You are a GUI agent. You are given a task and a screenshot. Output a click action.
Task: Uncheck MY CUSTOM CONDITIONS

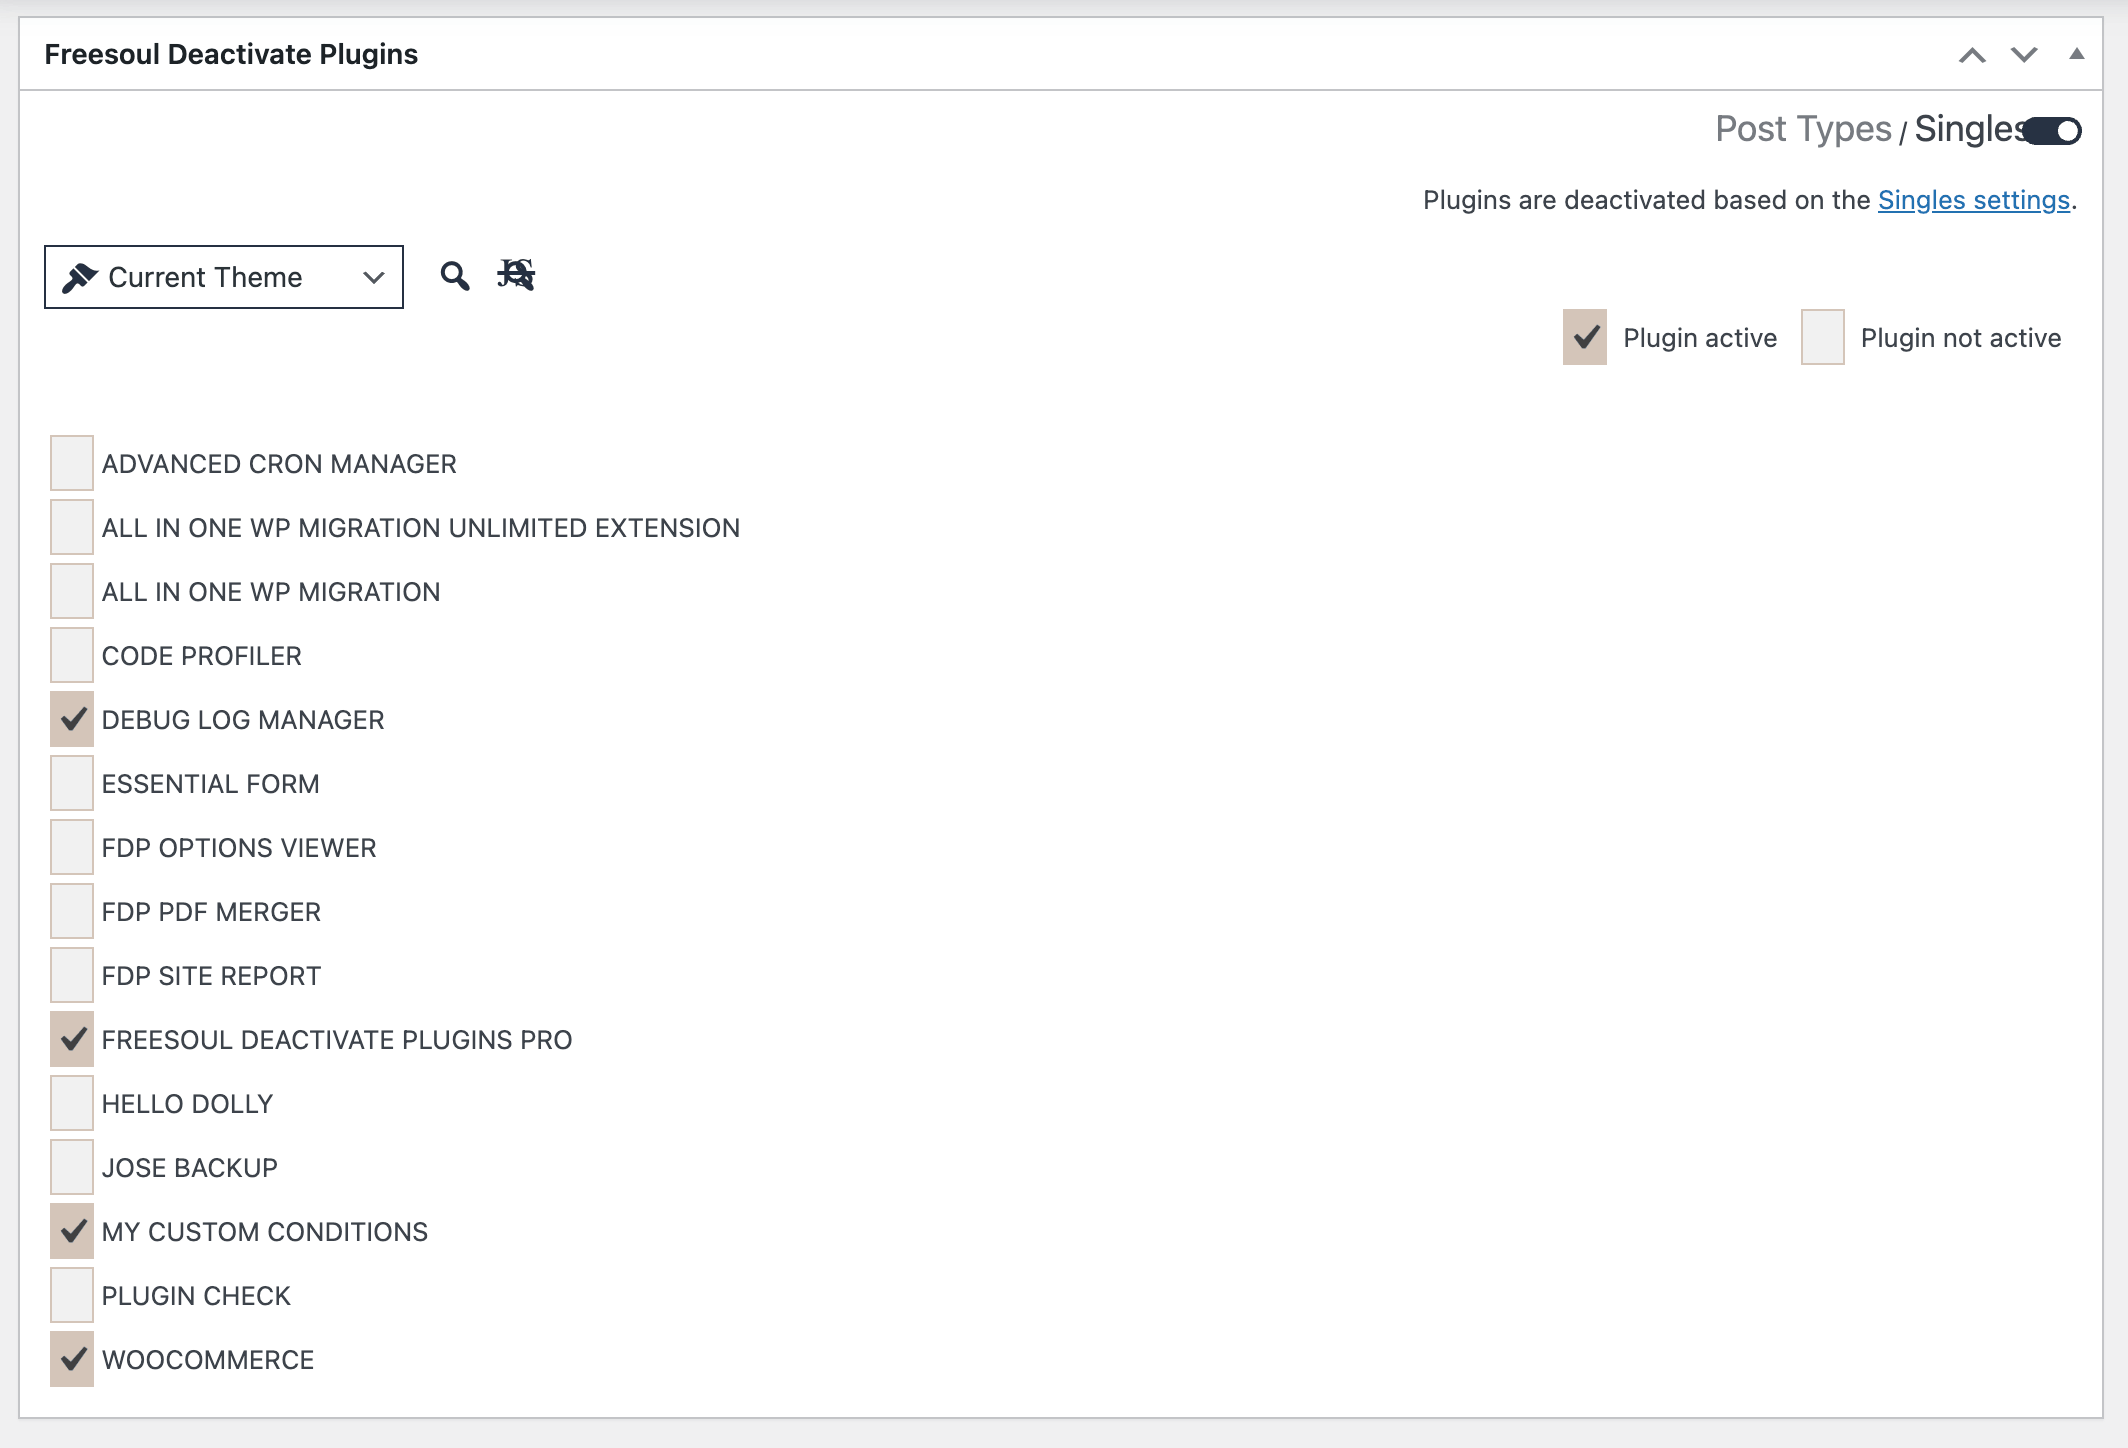click(x=71, y=1231)
